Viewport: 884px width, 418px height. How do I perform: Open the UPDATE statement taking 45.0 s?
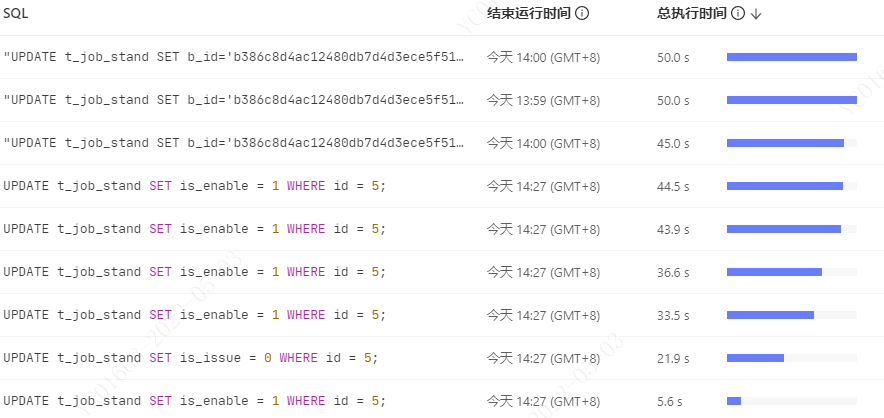[x=233, y=143]
